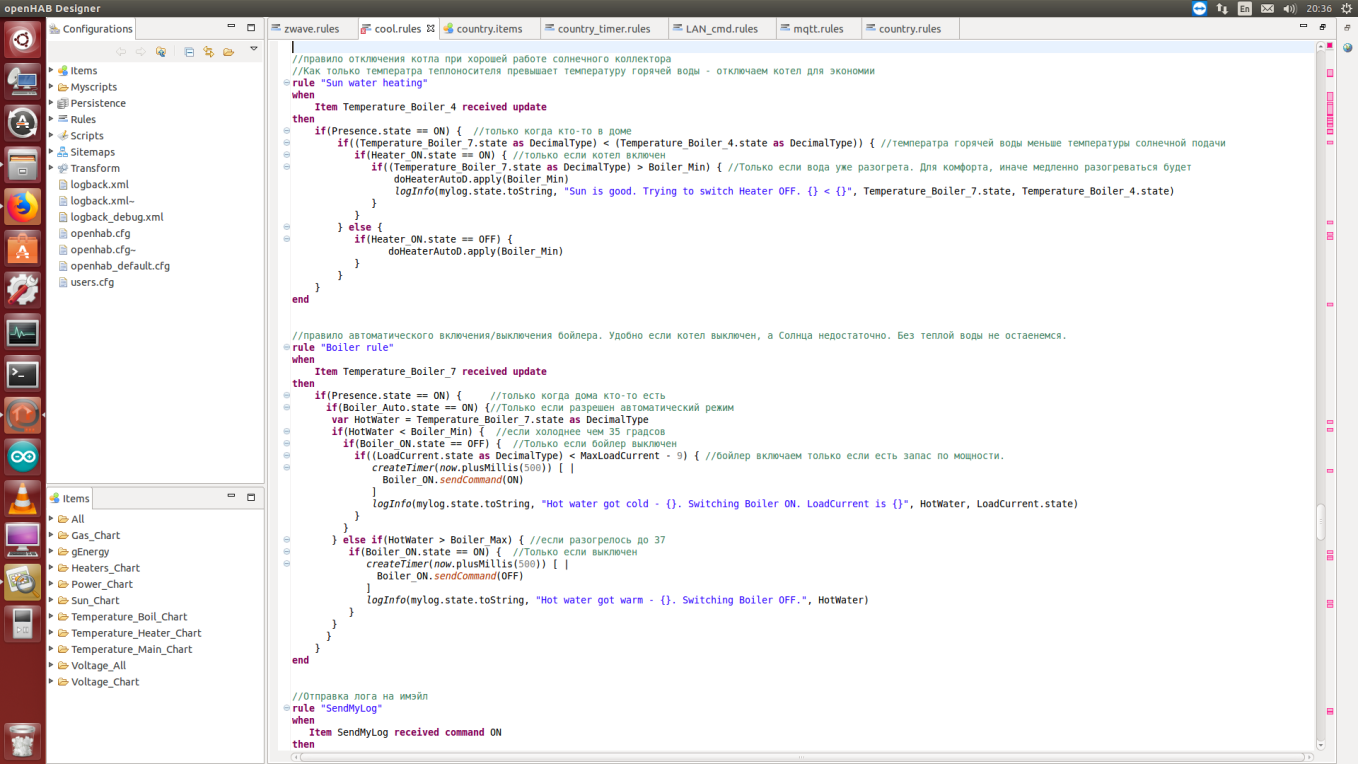Click the folder icon with blue up arrow

[x=161, y=52]
